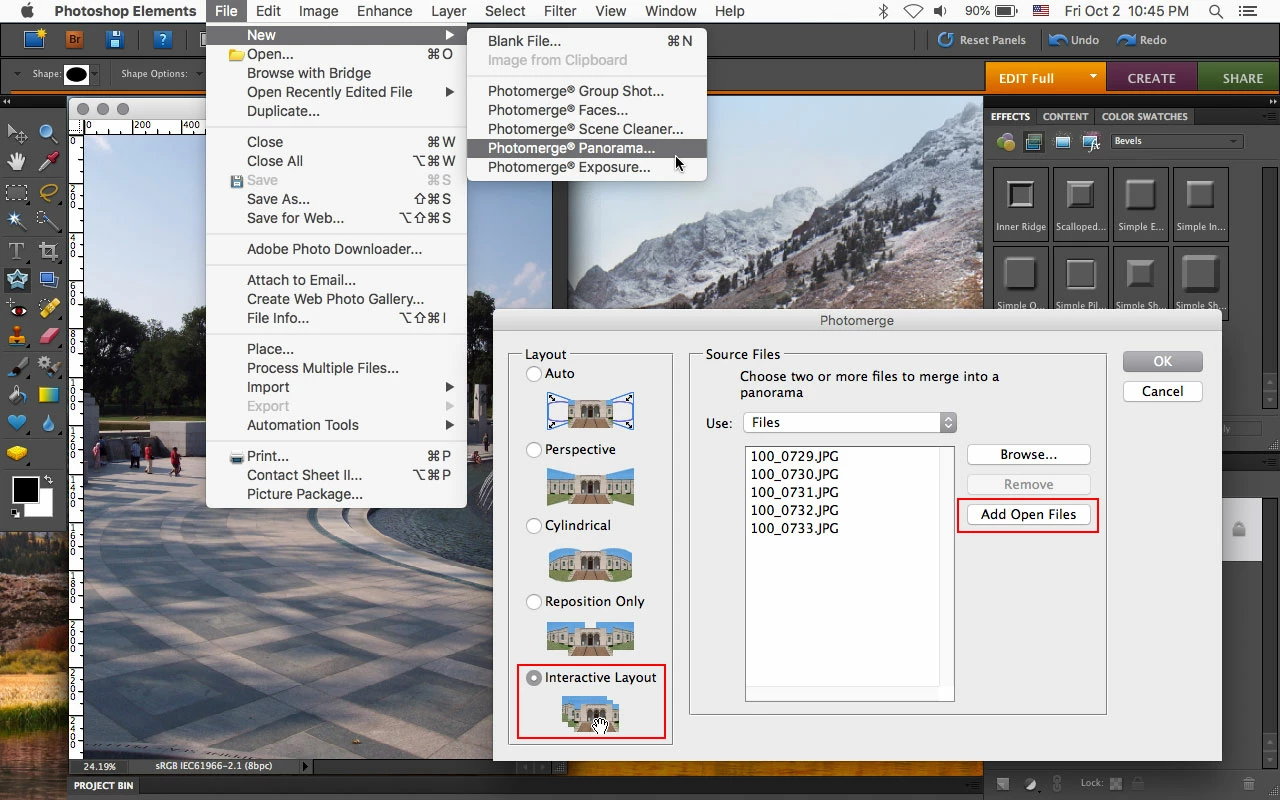Open the EDIT Full mode dropdown arrow

click(1093, 77)
